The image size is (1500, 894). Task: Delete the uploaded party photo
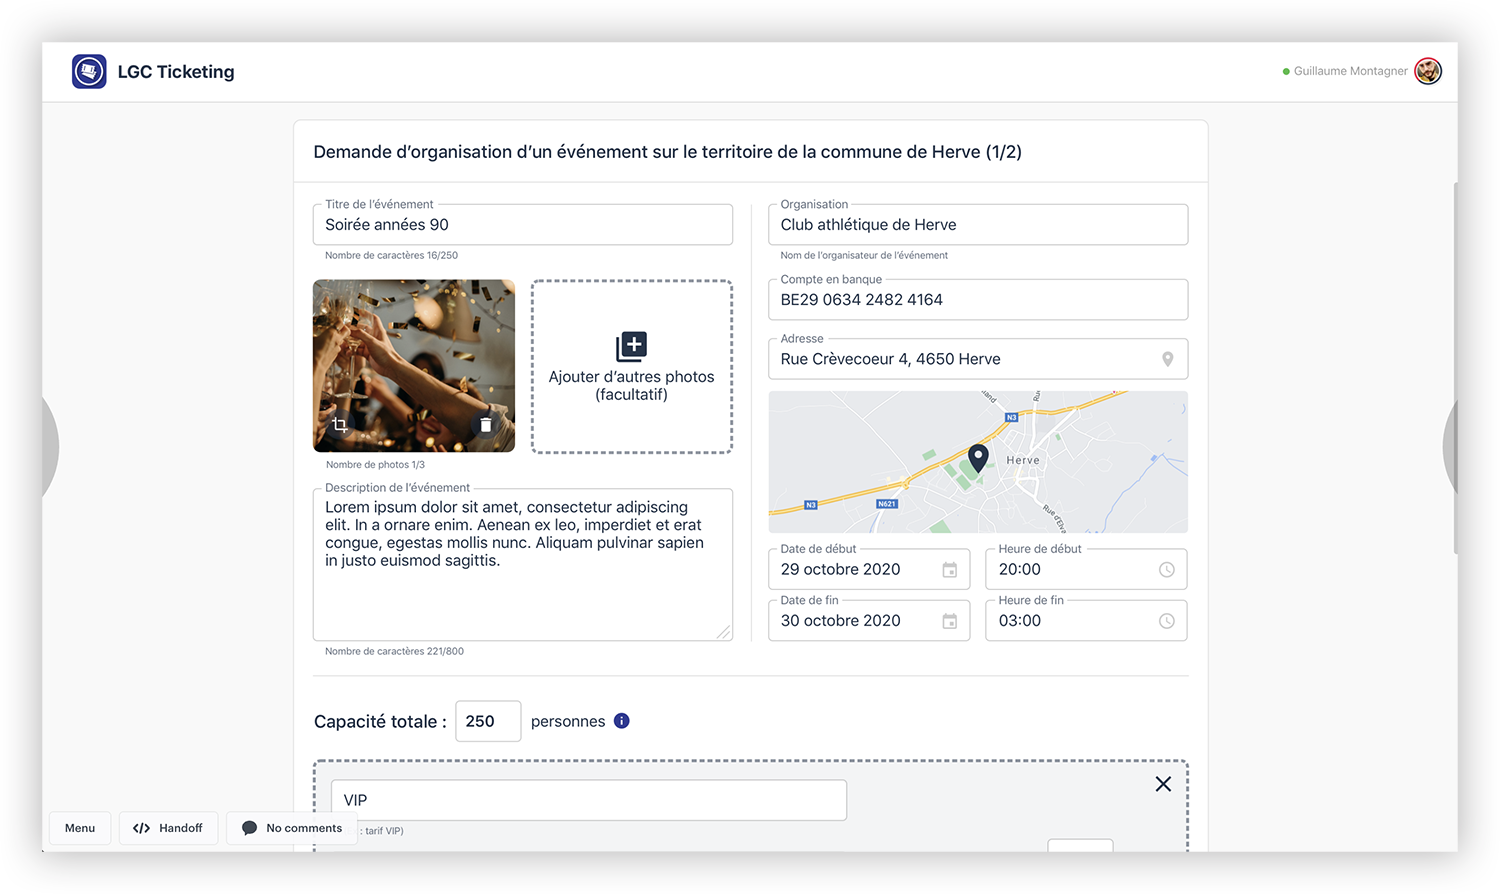click(x=485, y=425)
